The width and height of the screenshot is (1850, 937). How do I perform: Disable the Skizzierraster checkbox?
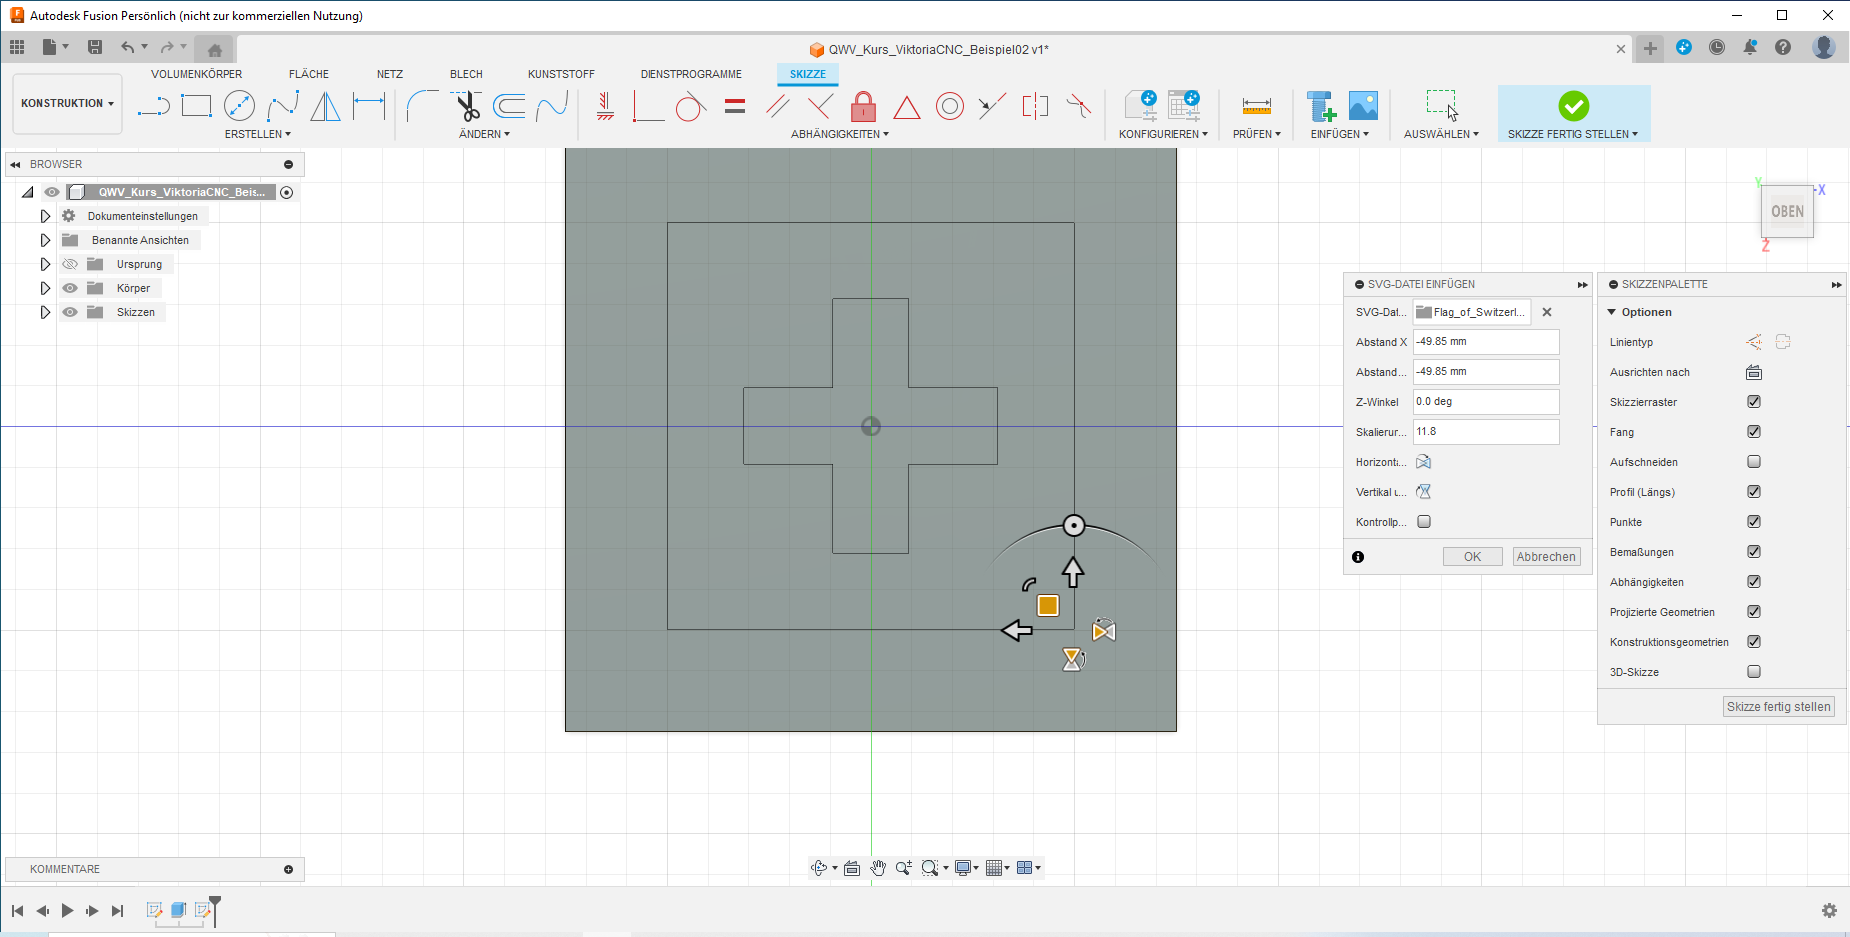coord(1754,402)
